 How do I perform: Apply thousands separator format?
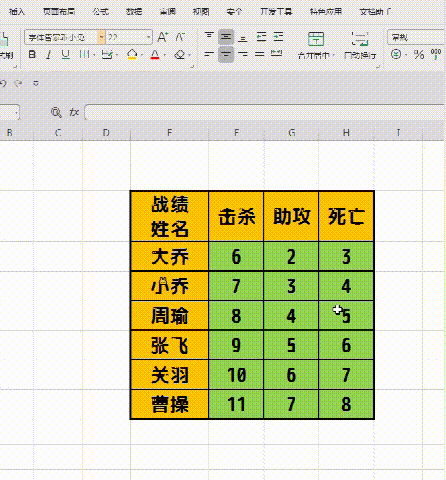436,54
